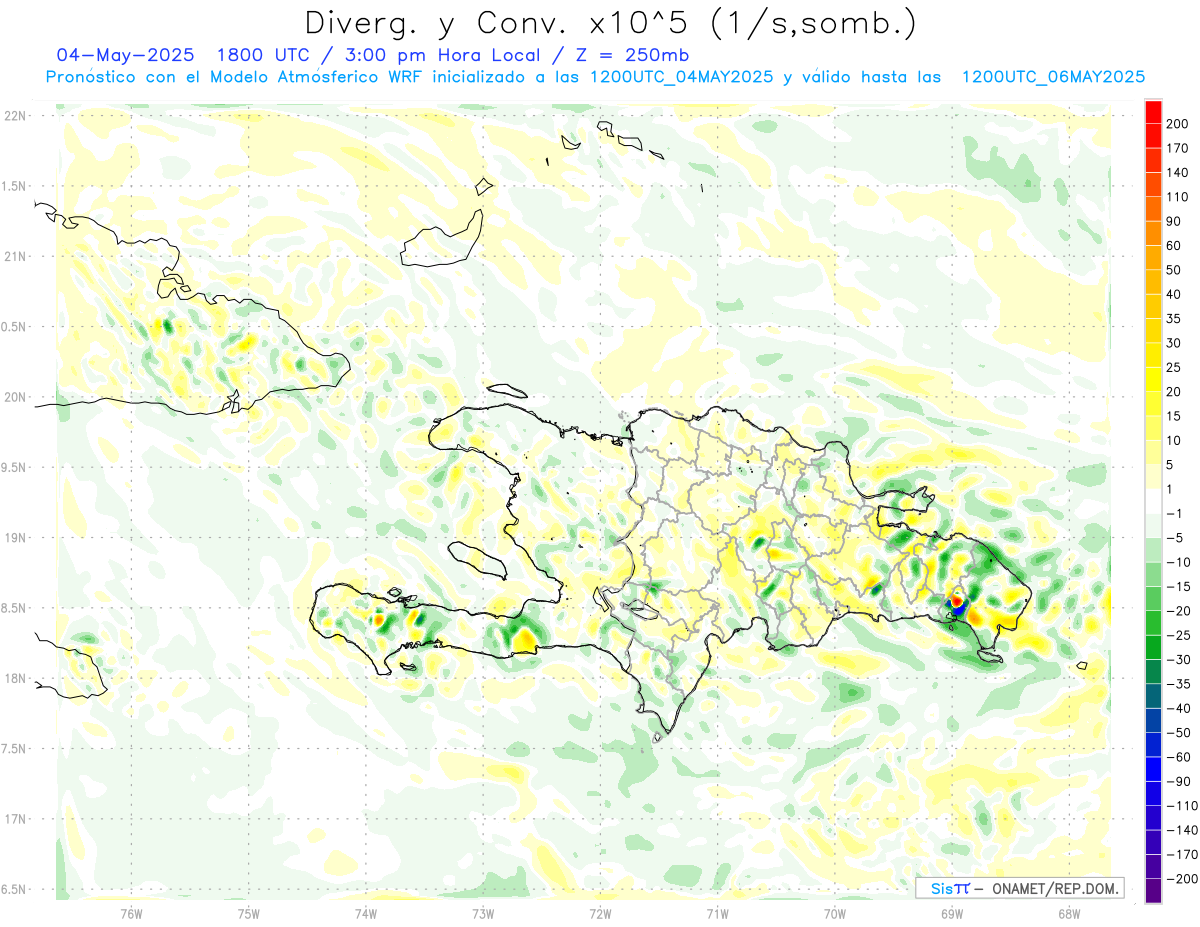This screenshot has height=927, width=1200.
Task: Click the positive "25" colorbar label
Action: (x=1174, y=367)
